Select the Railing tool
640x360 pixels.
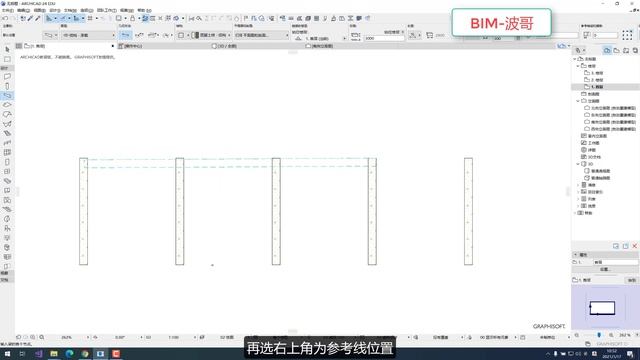[7, 143]
